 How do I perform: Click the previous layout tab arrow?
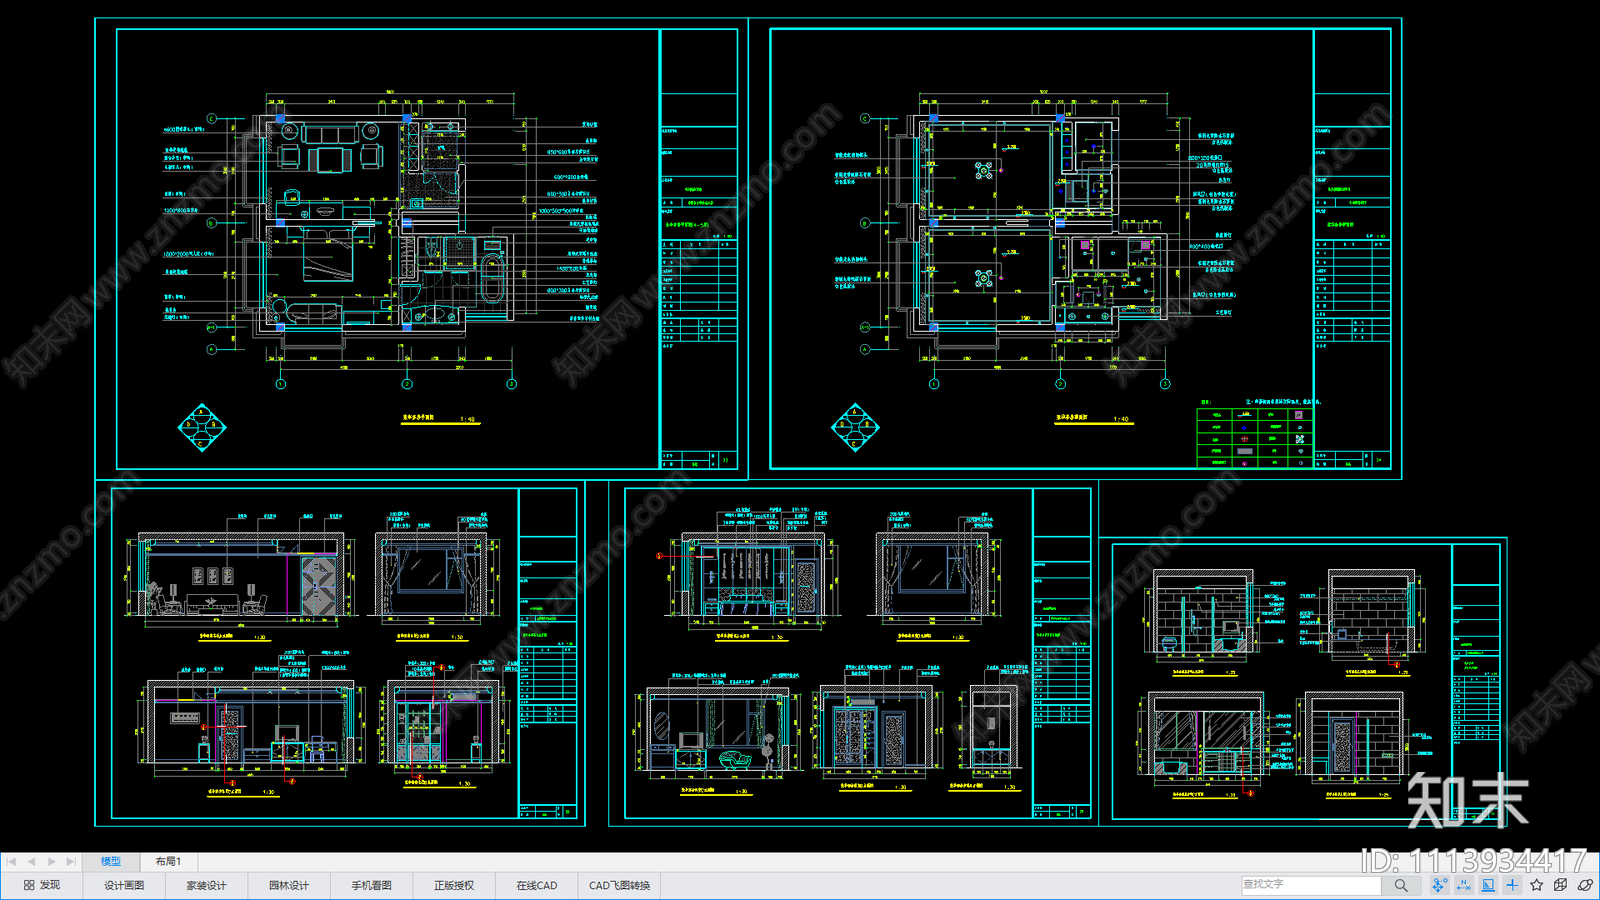(31, 861)
